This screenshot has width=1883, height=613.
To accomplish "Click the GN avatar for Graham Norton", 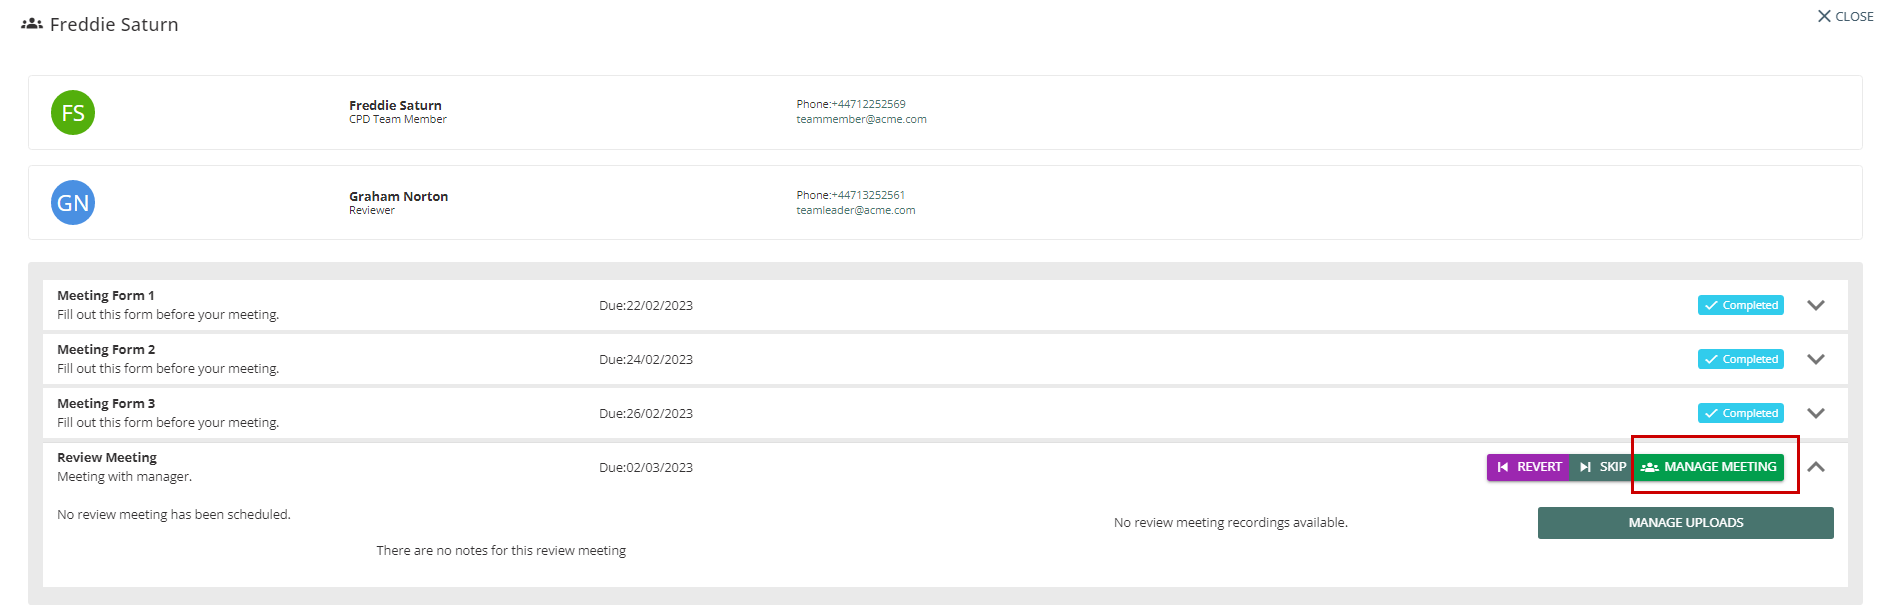I will 73,203.
